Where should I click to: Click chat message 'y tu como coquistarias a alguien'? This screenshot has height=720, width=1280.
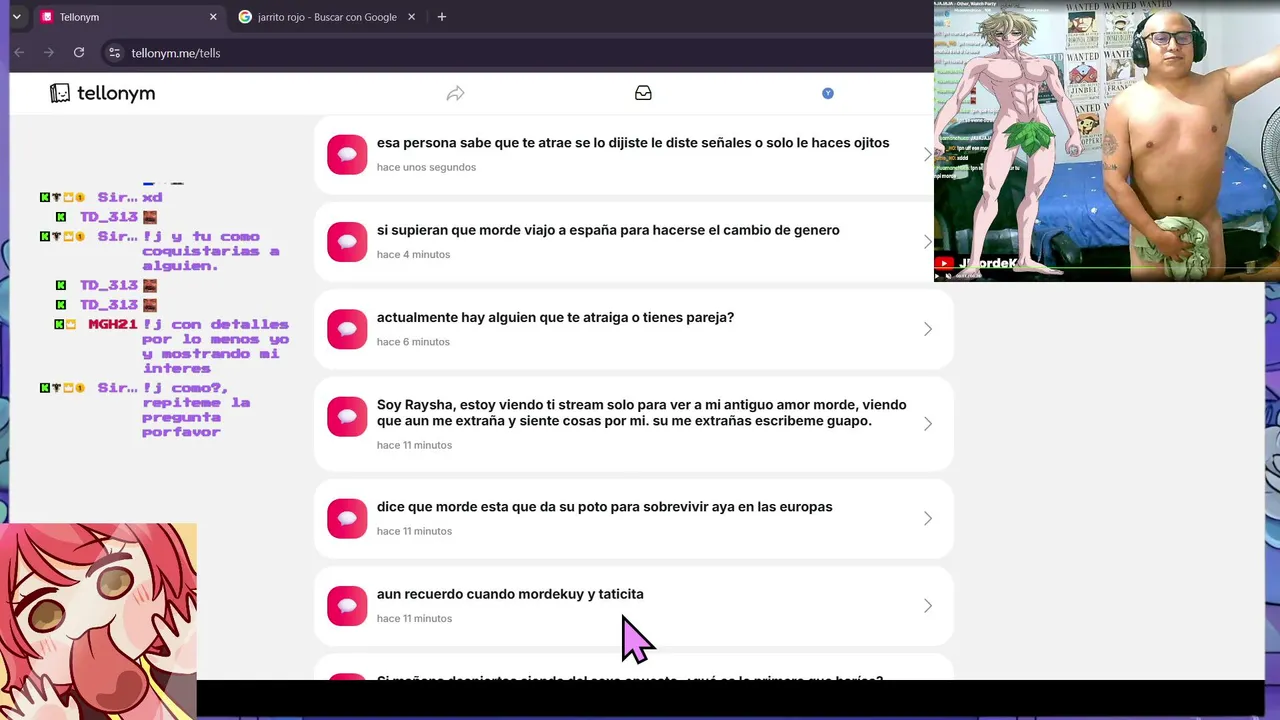[x=211, y=251]
